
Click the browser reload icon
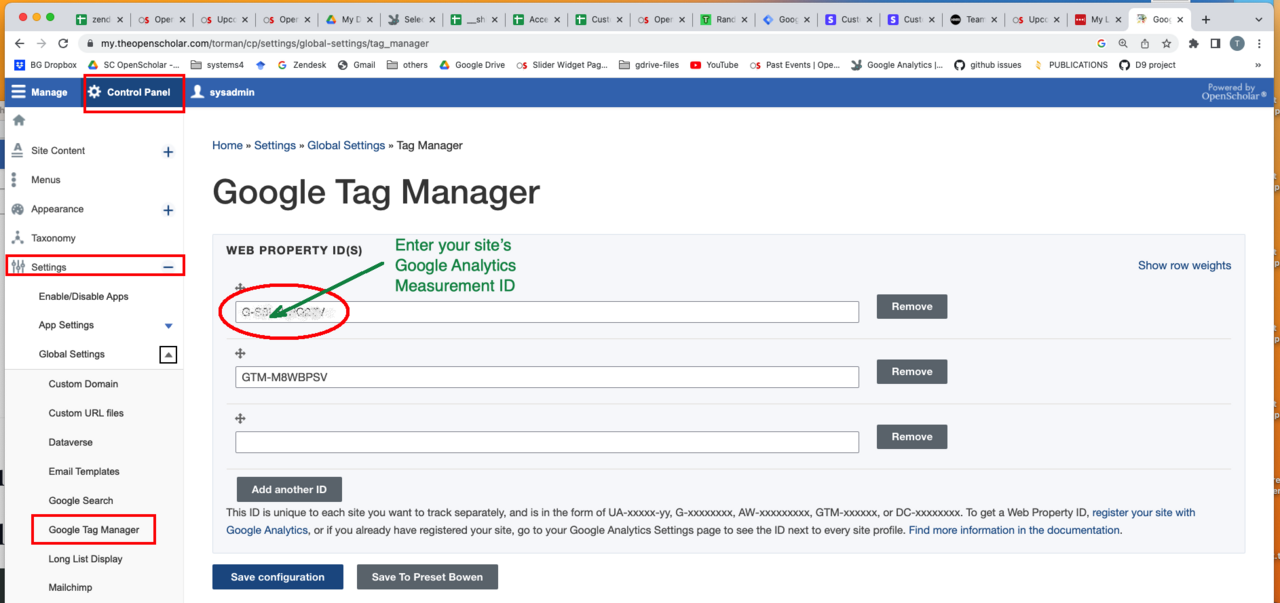tap(63, 44)
